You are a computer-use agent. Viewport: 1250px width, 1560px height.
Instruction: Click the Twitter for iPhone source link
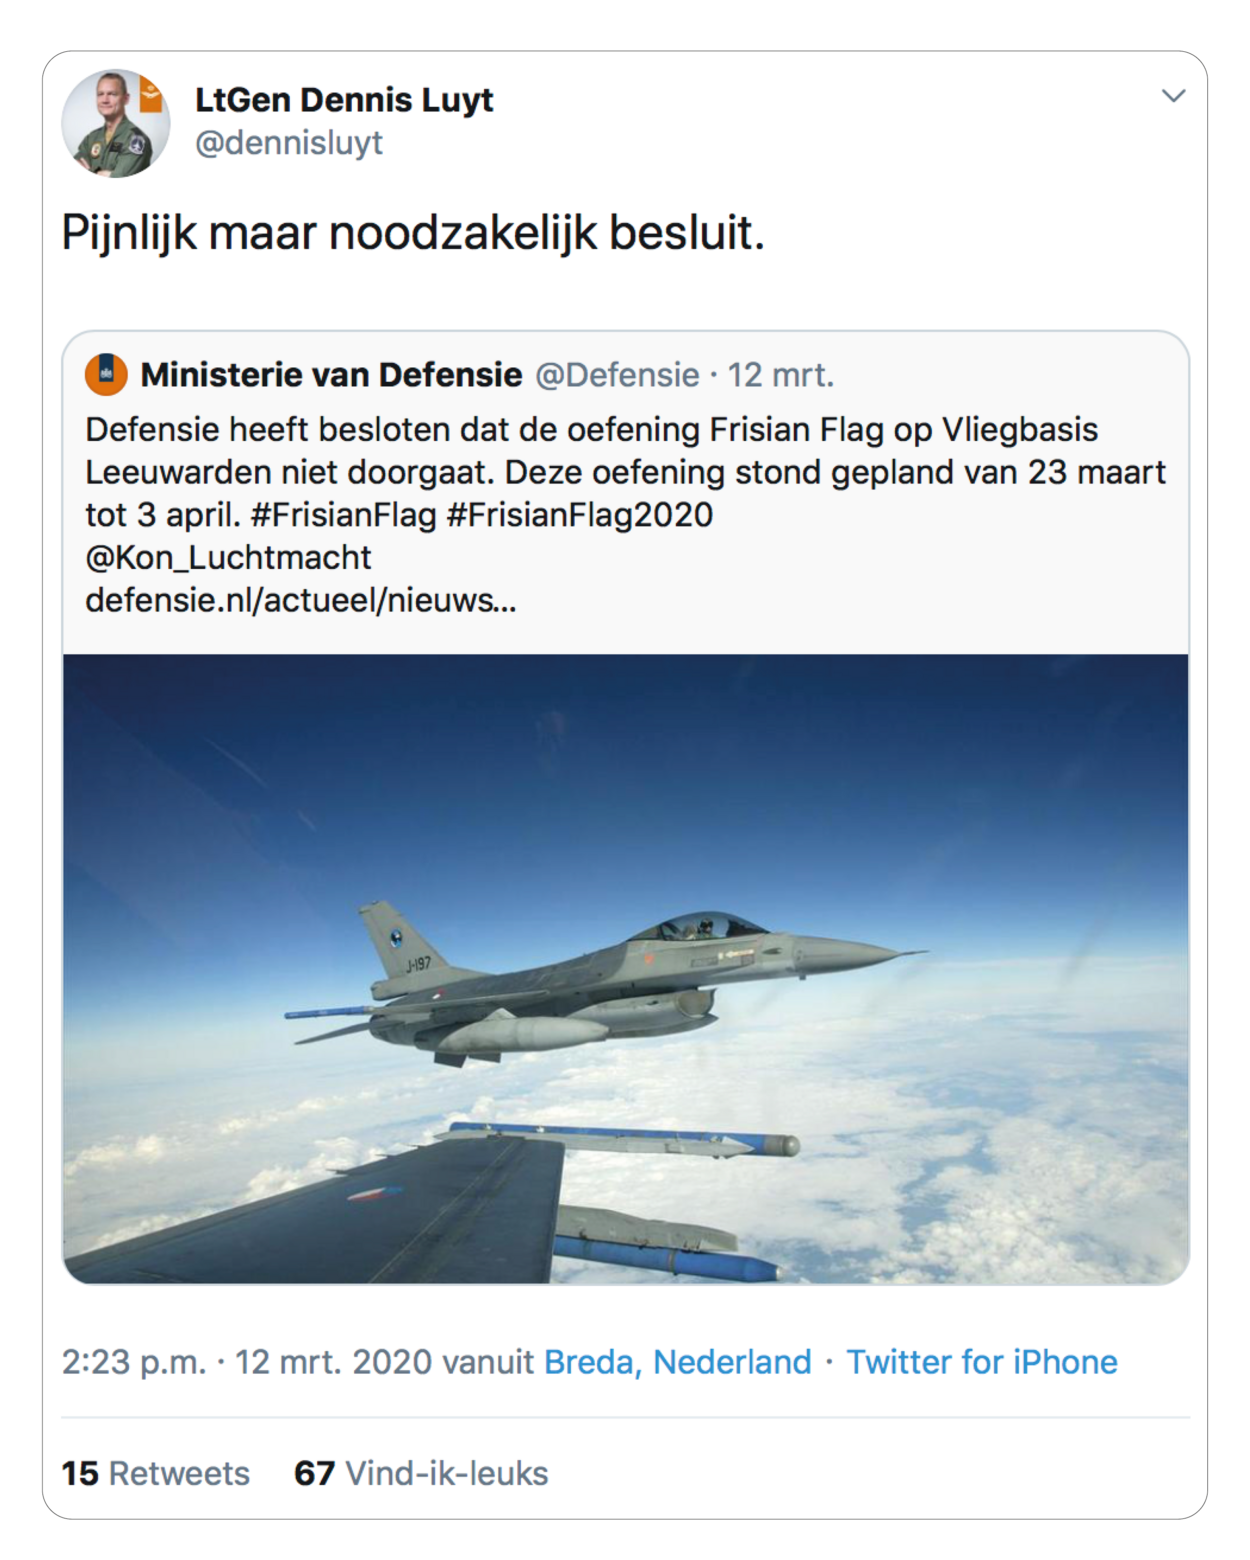pos(981,1362)
